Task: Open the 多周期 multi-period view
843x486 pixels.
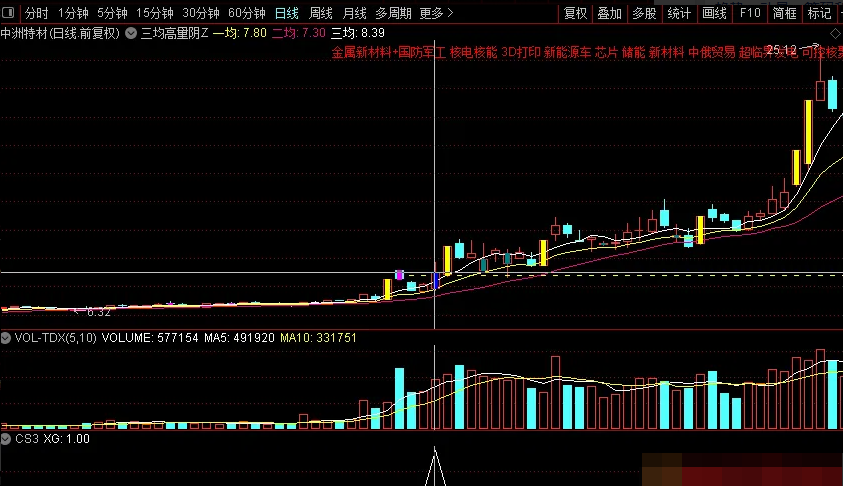Action: tap(393, 13)
